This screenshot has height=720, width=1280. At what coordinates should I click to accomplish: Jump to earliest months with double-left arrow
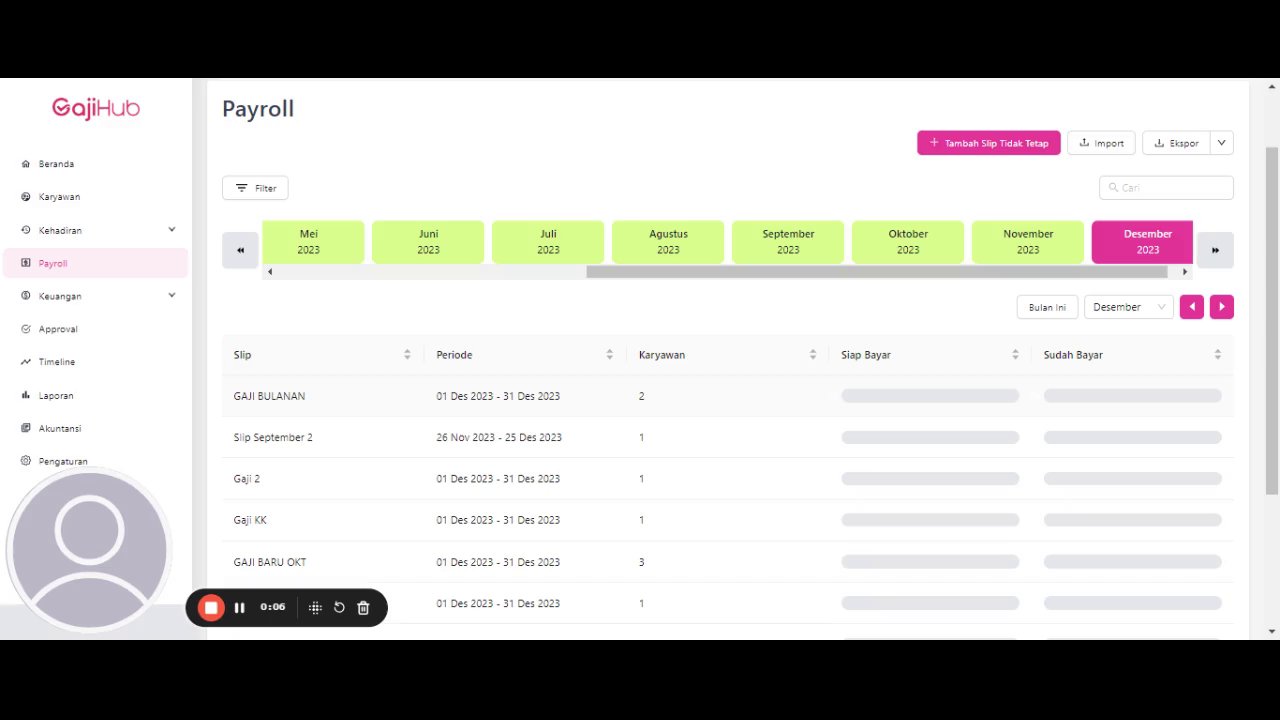(x=240, y=250)
